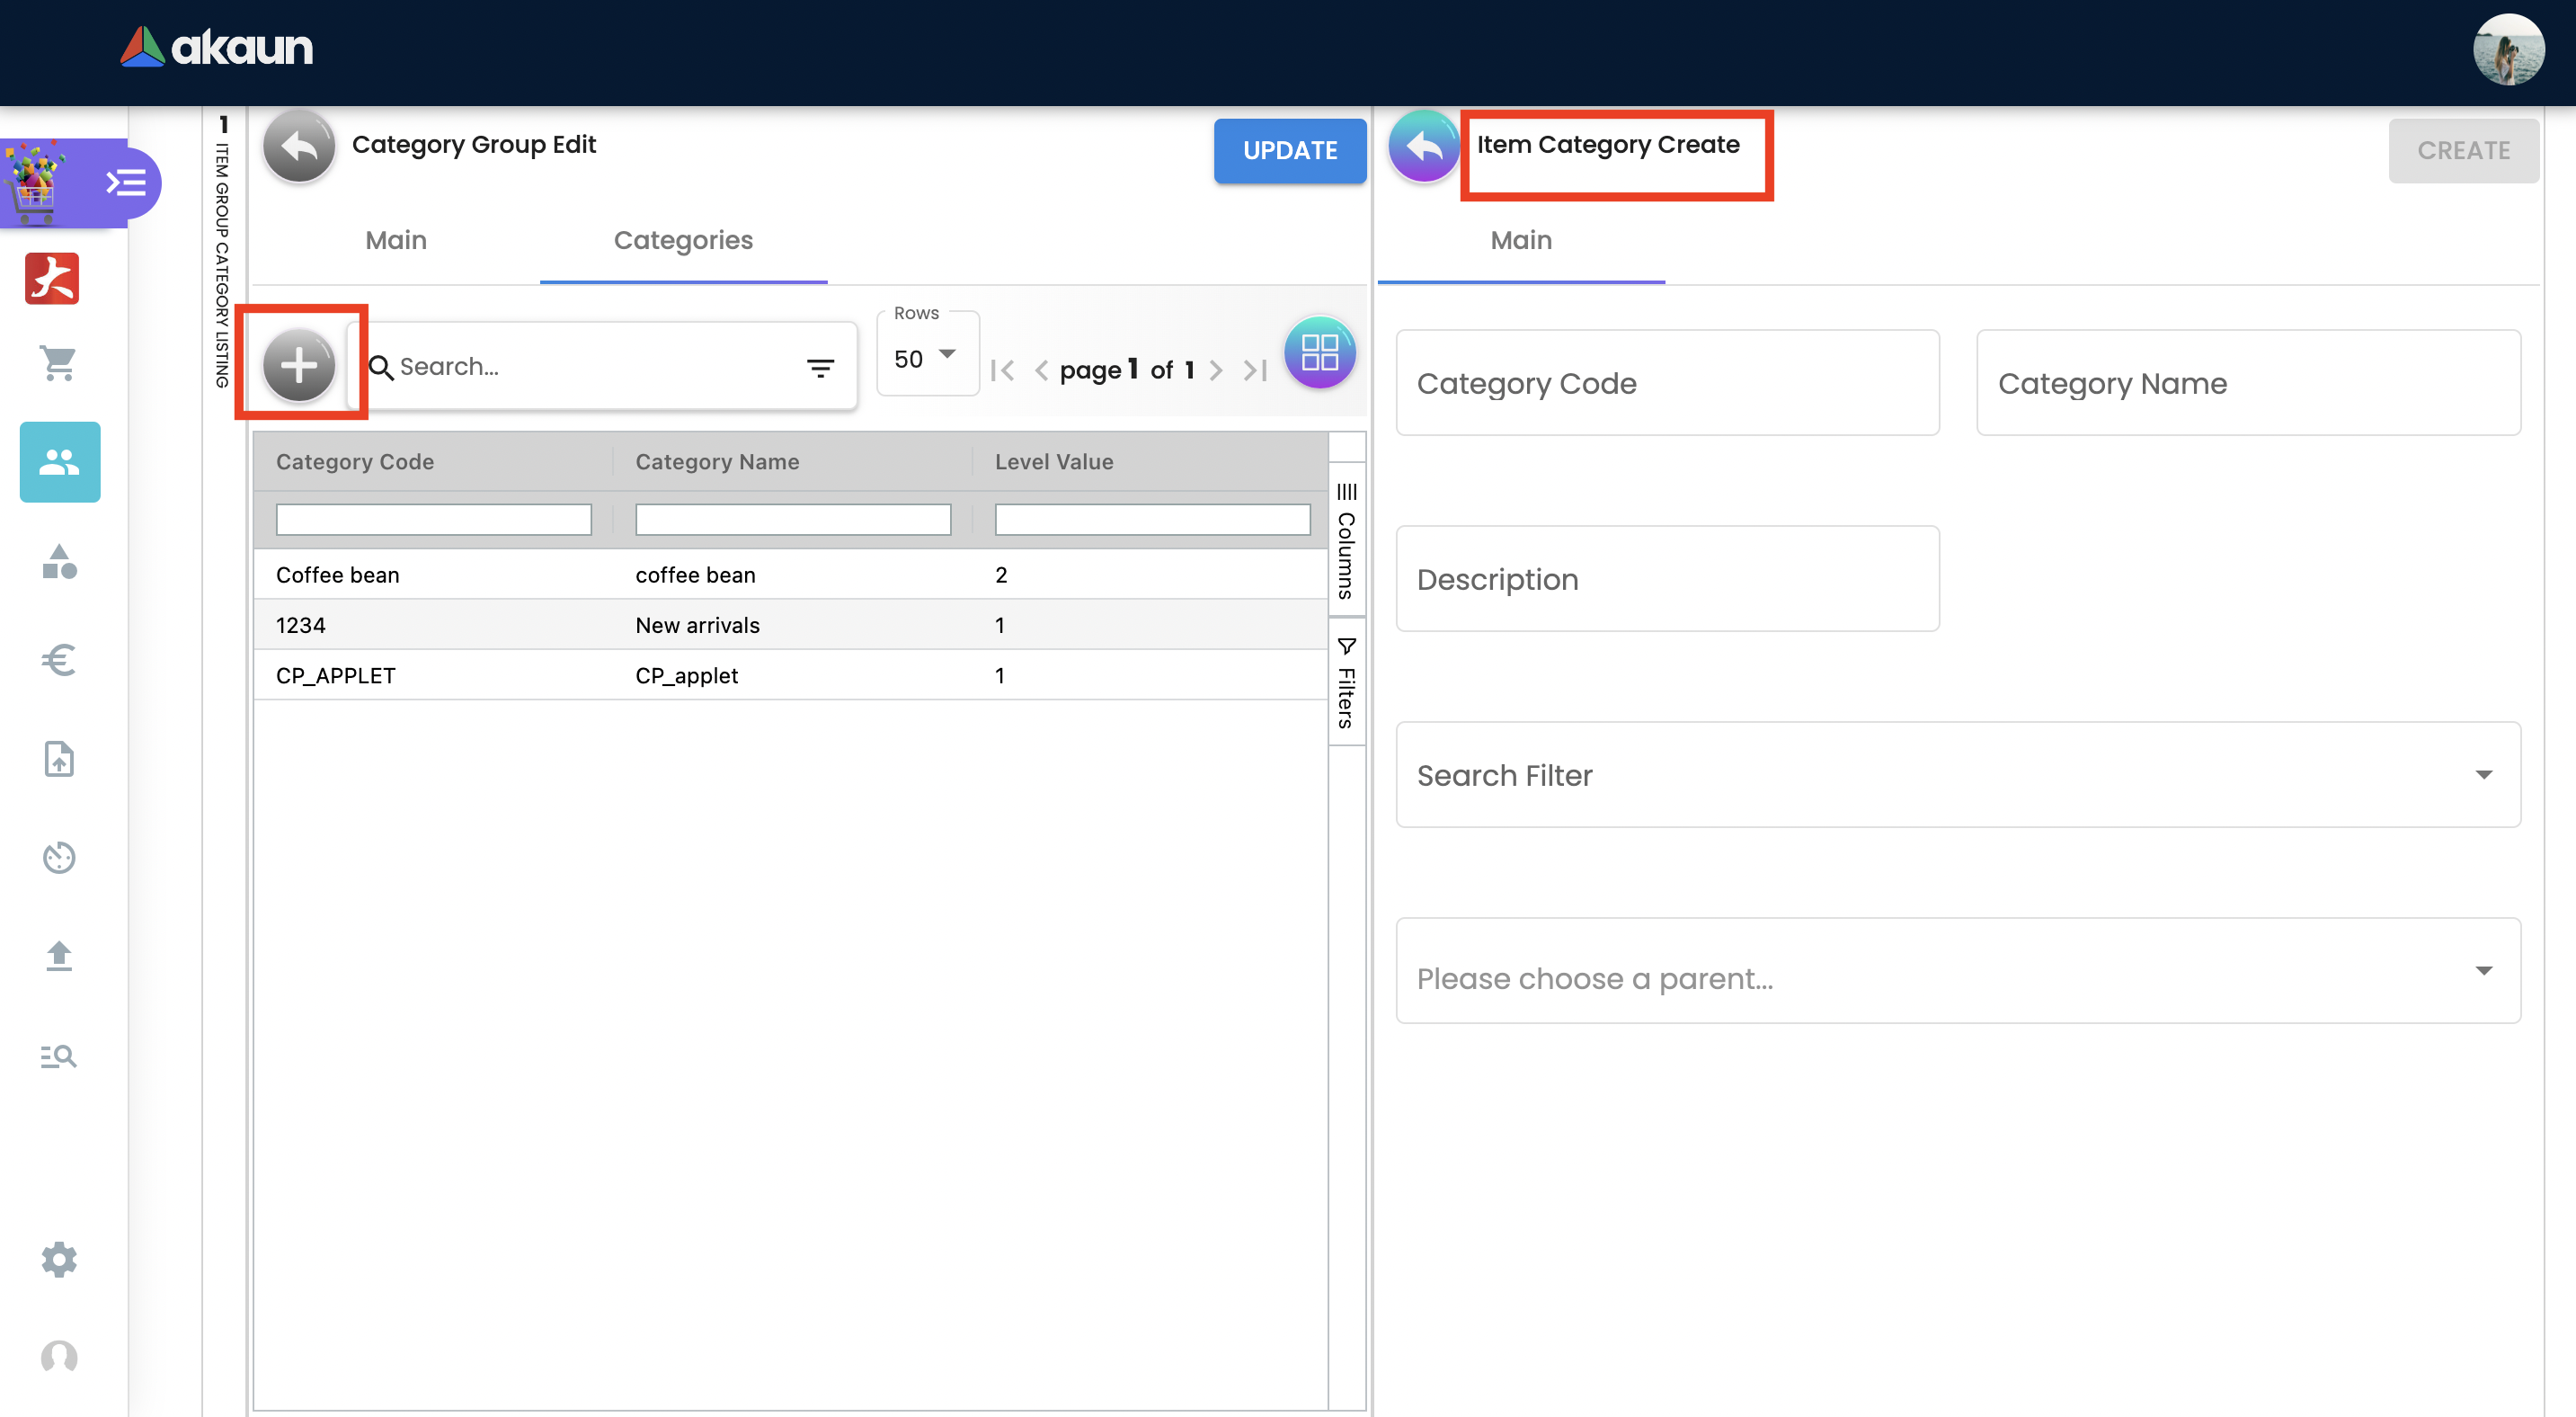Click the plus add category button
The height and width of the screenshot is (1417, 2576).
[298, 366]
